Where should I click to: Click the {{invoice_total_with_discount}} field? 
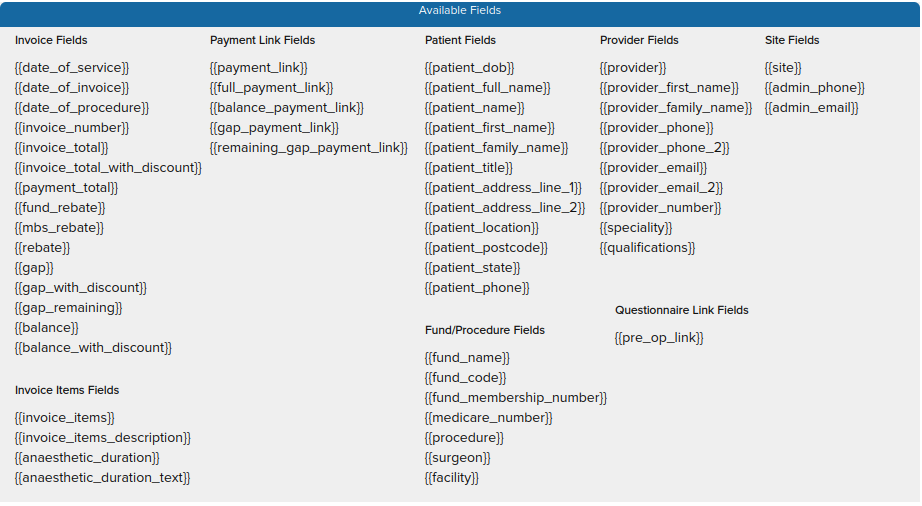point(108,168)
